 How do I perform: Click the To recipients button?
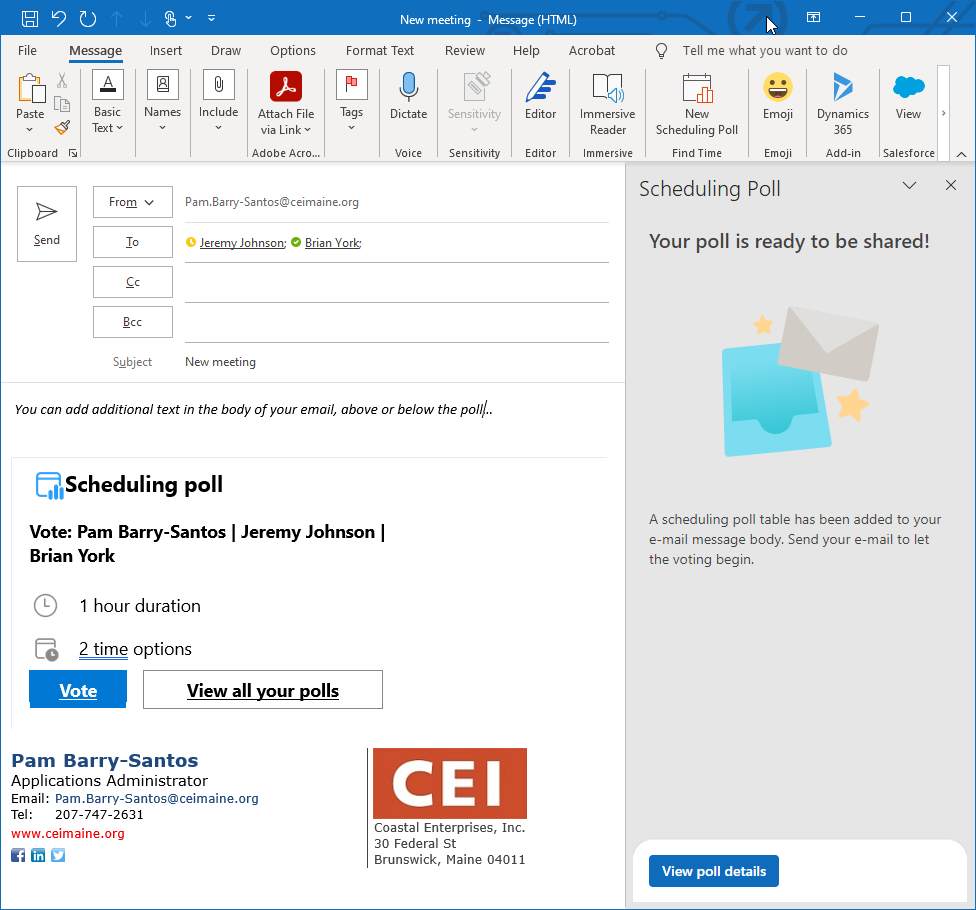[133, 242]
